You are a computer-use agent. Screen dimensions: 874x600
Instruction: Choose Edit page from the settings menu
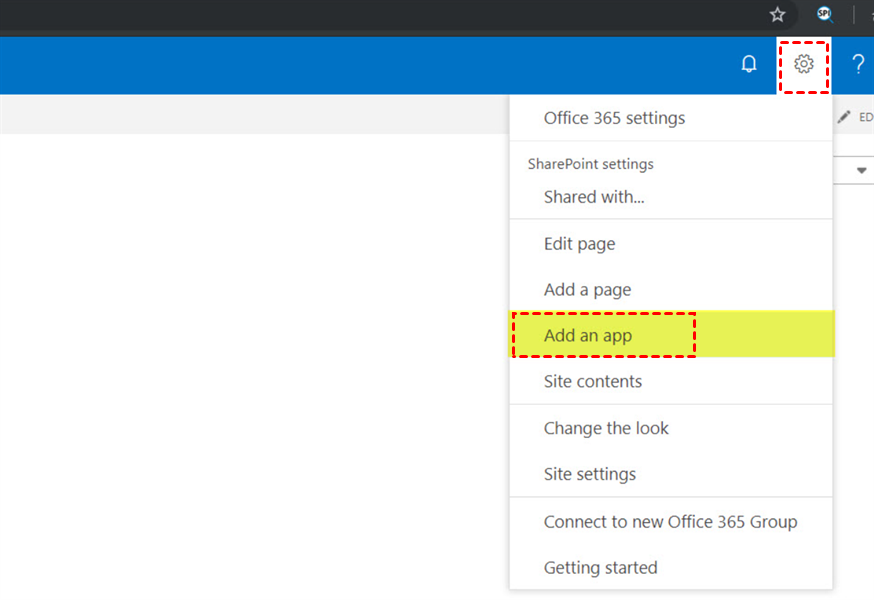[579, 244]
